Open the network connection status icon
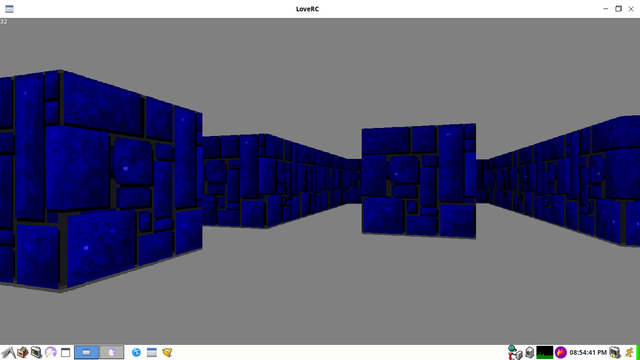 (x=515, y=352)
